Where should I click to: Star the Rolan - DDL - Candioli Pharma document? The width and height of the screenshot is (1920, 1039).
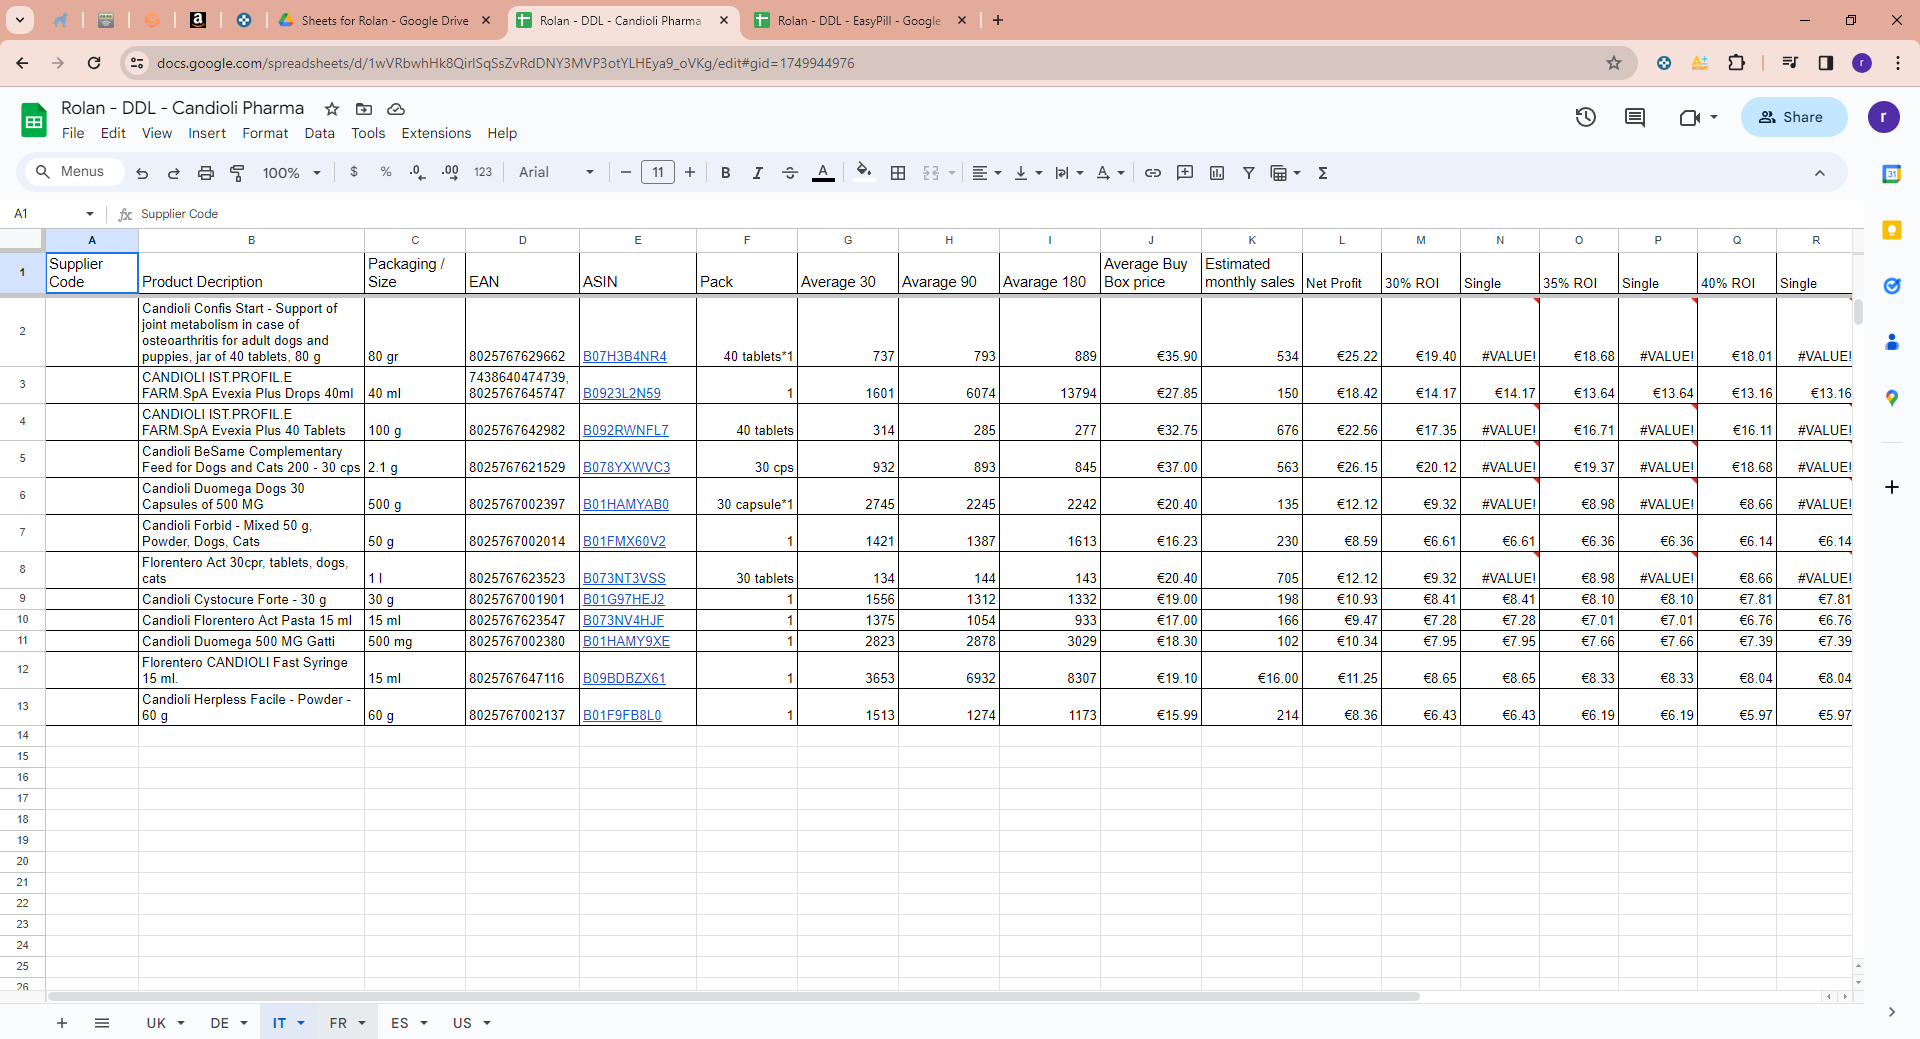(332, 108)
